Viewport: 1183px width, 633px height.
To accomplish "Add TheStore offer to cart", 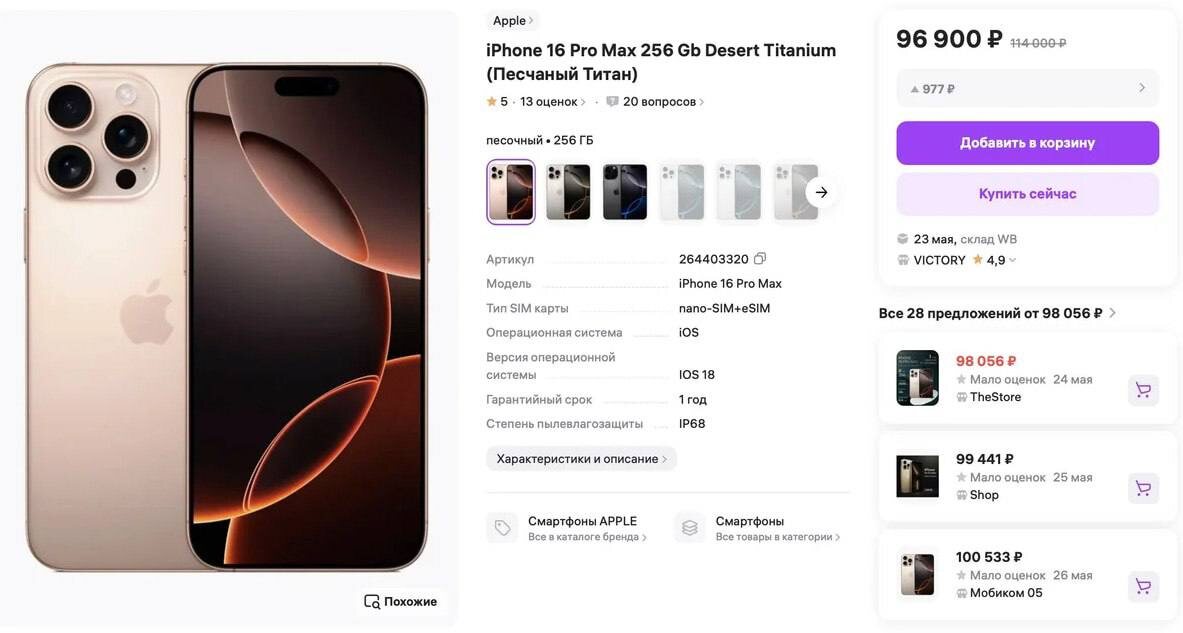I will point(1143,390).
